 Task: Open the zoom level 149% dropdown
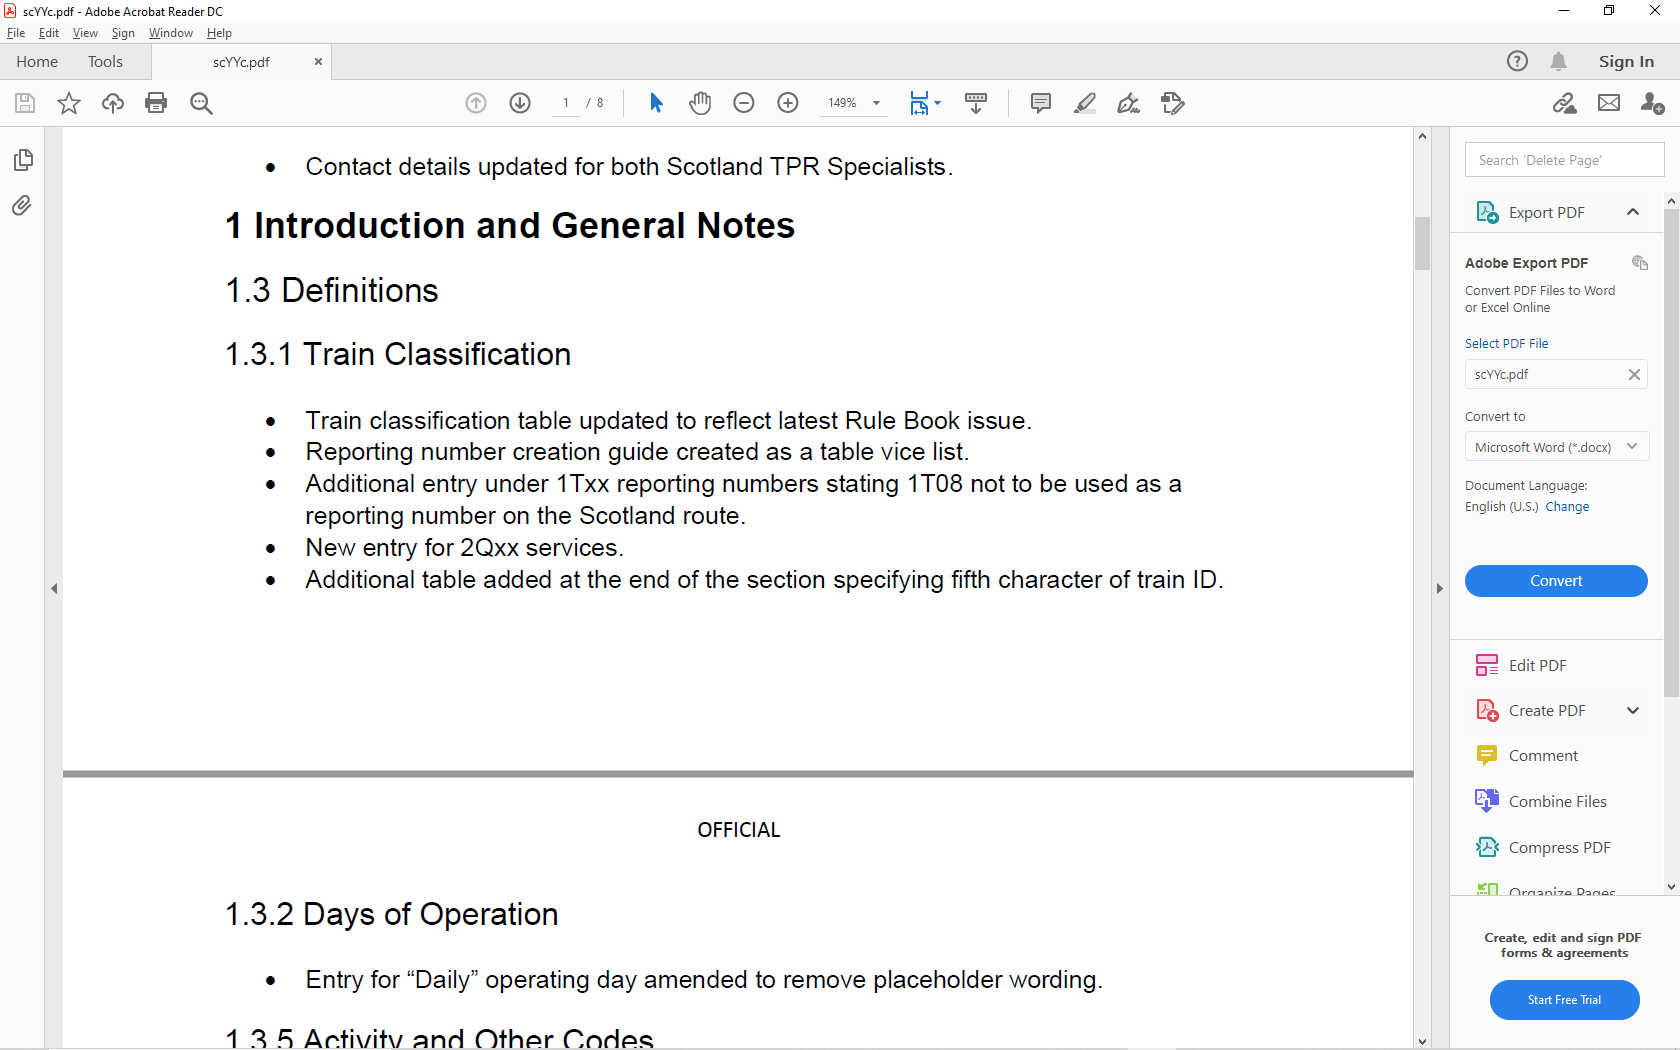[x=876, y=103]
